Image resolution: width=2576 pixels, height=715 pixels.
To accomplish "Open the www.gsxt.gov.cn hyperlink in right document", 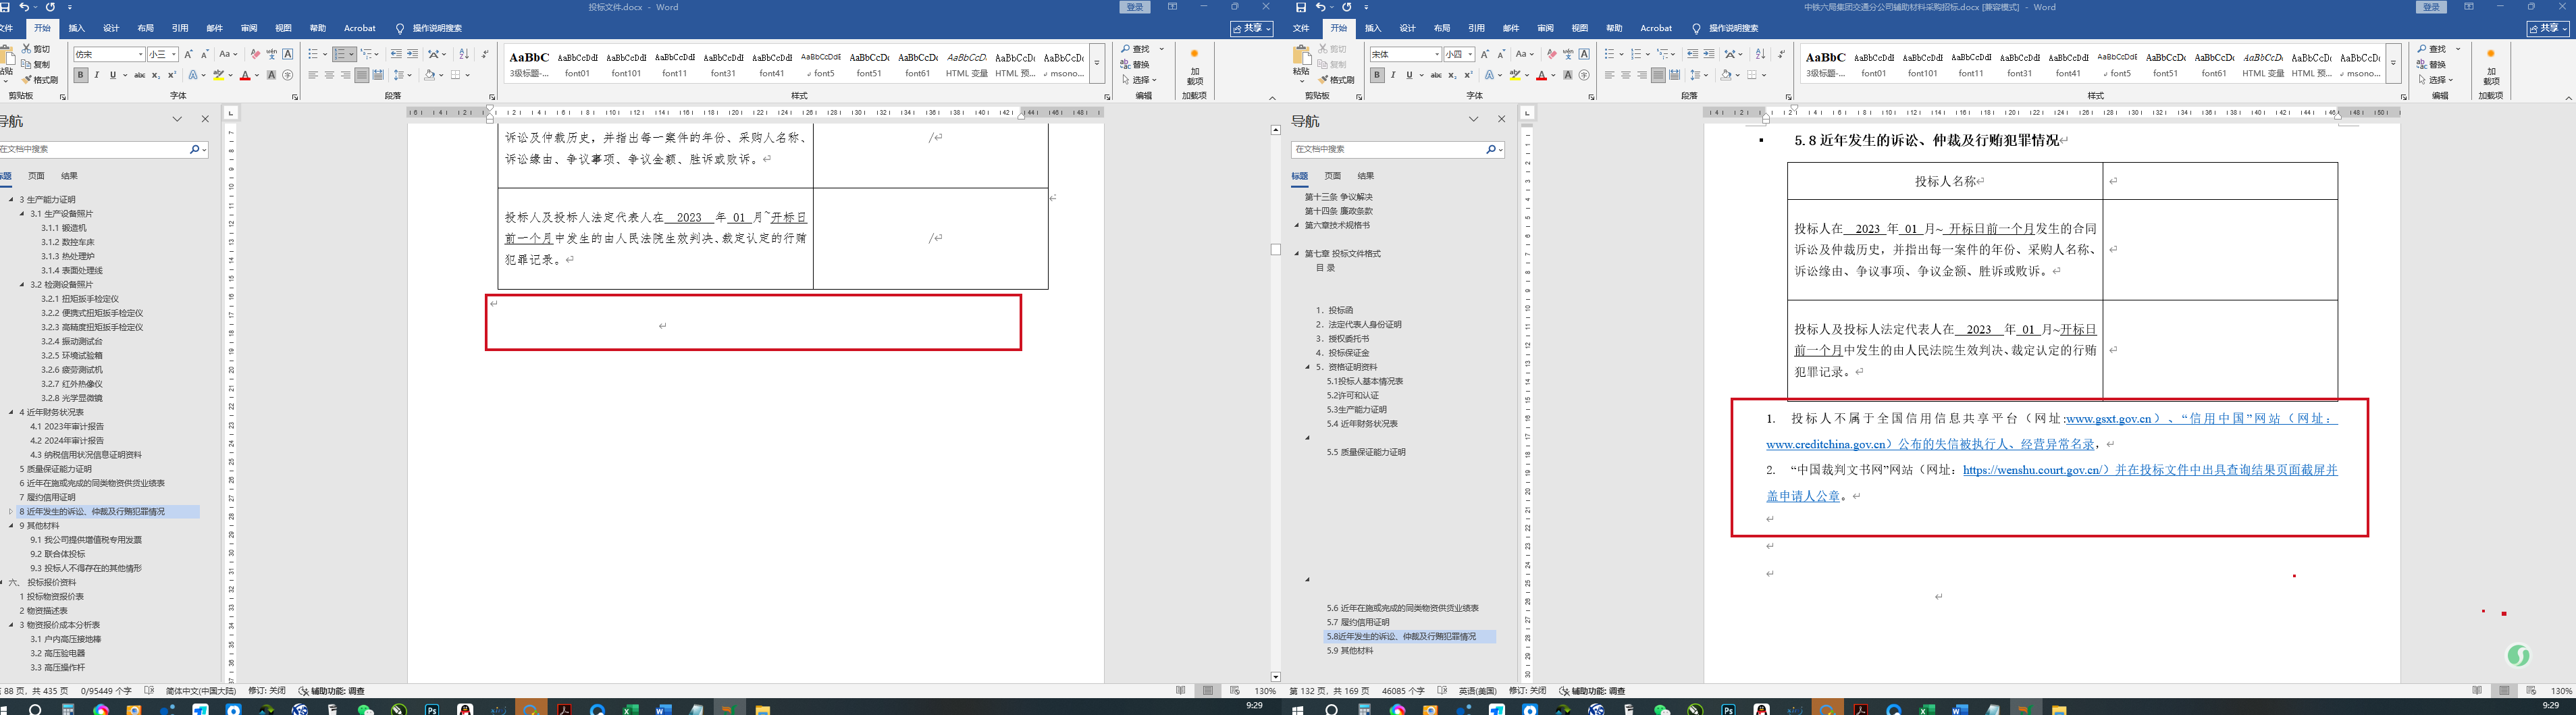I will (x=2108, y=419).
